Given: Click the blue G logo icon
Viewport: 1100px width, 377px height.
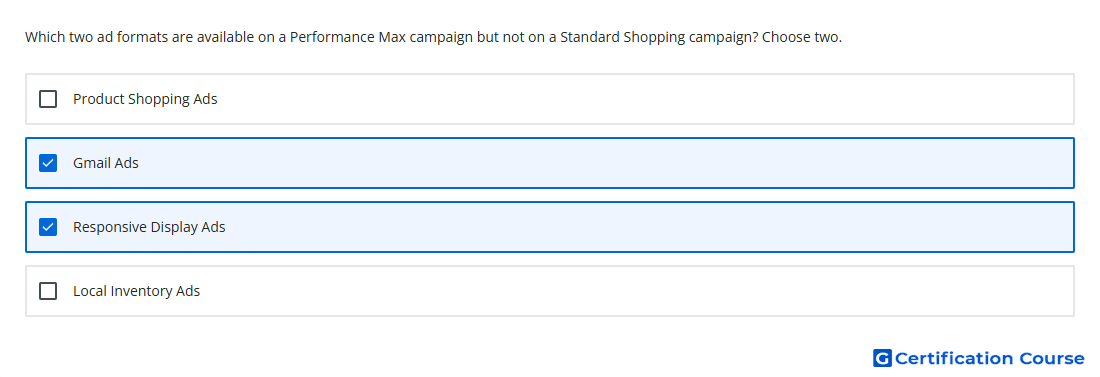Looking at the screenshot, I should click(x=882, y=358).
